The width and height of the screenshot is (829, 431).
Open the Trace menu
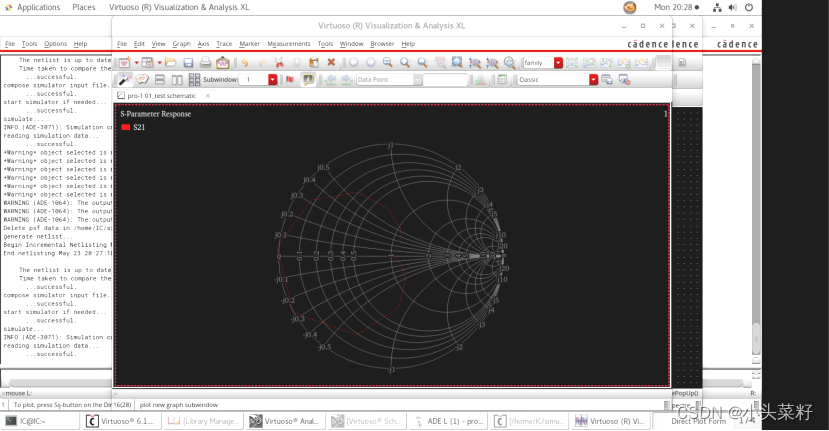(224, 43)
